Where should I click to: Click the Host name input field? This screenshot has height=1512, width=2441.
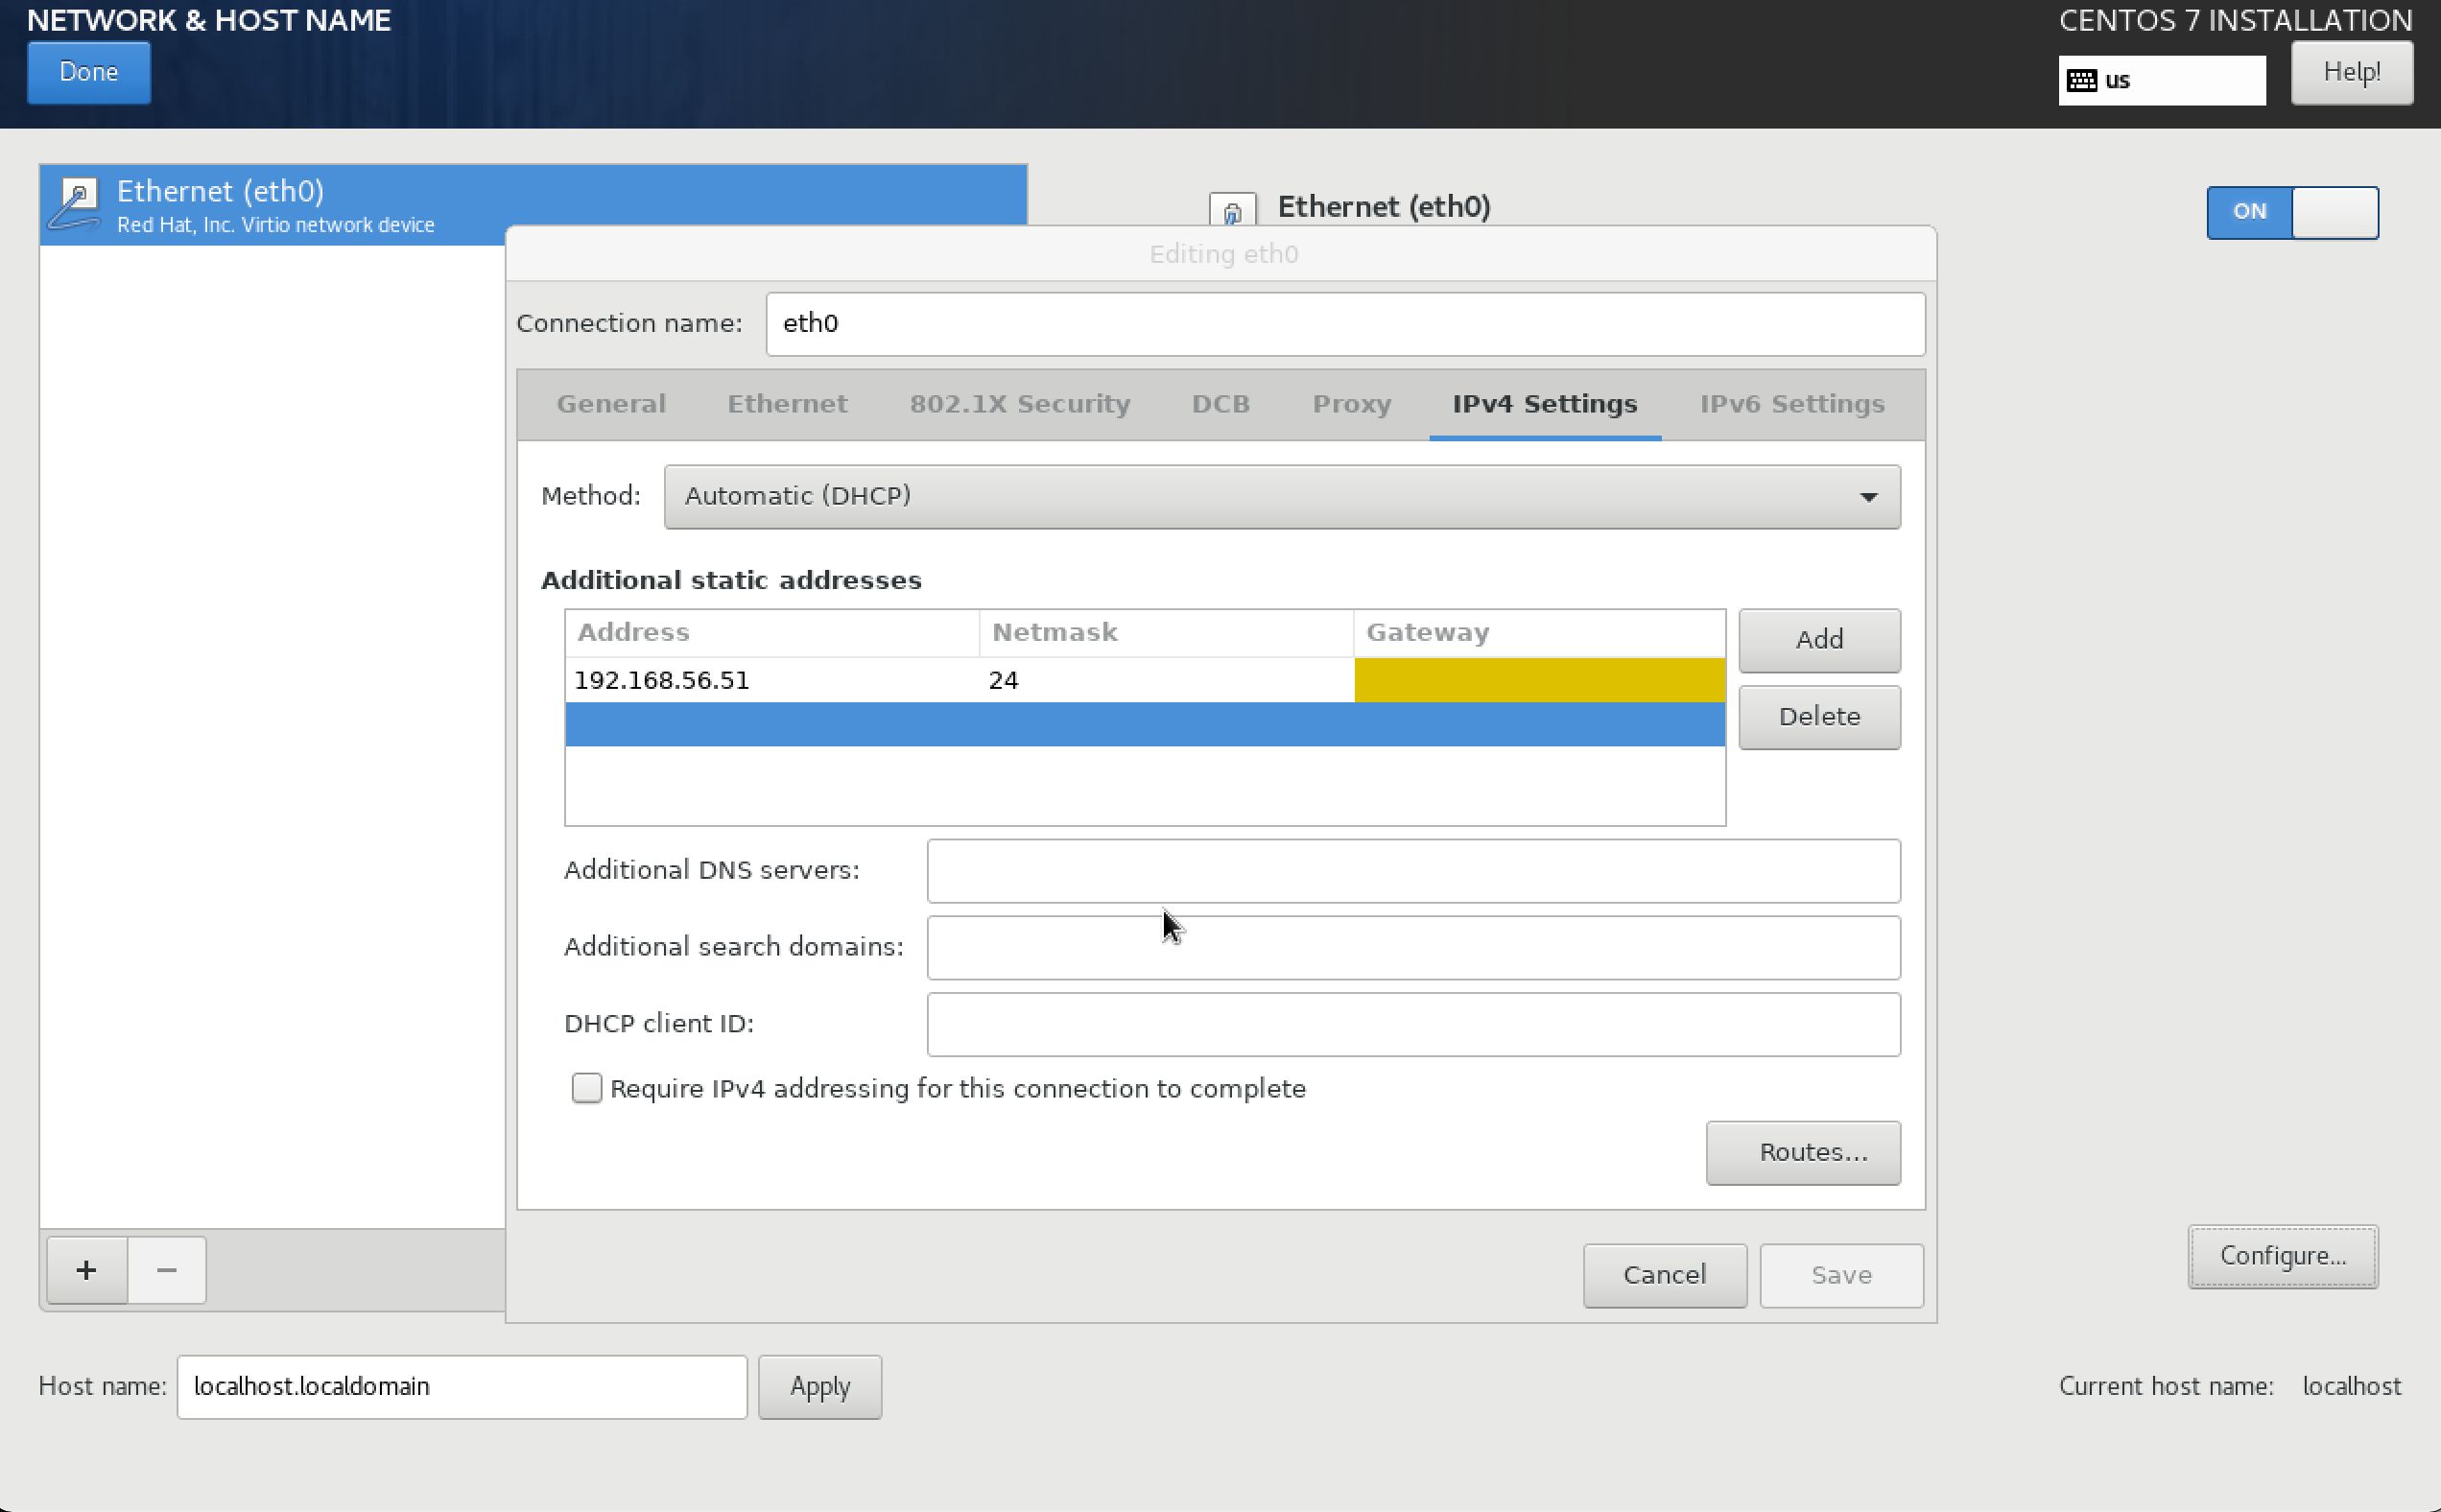pyautogui.click(x=462, y=1386)
